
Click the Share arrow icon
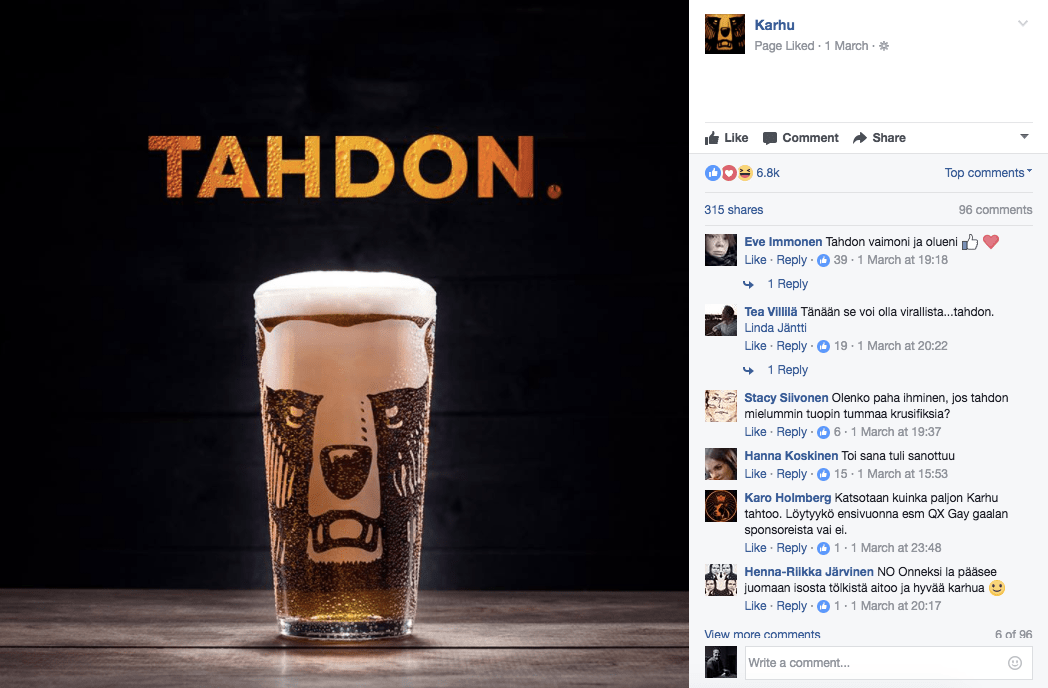point(860,138)
